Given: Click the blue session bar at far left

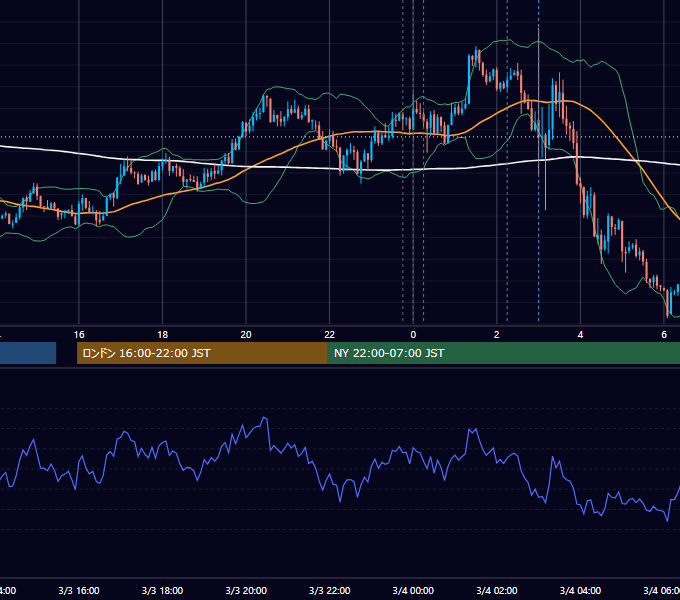Looking at the screenshot, I should tap(28, 353).
